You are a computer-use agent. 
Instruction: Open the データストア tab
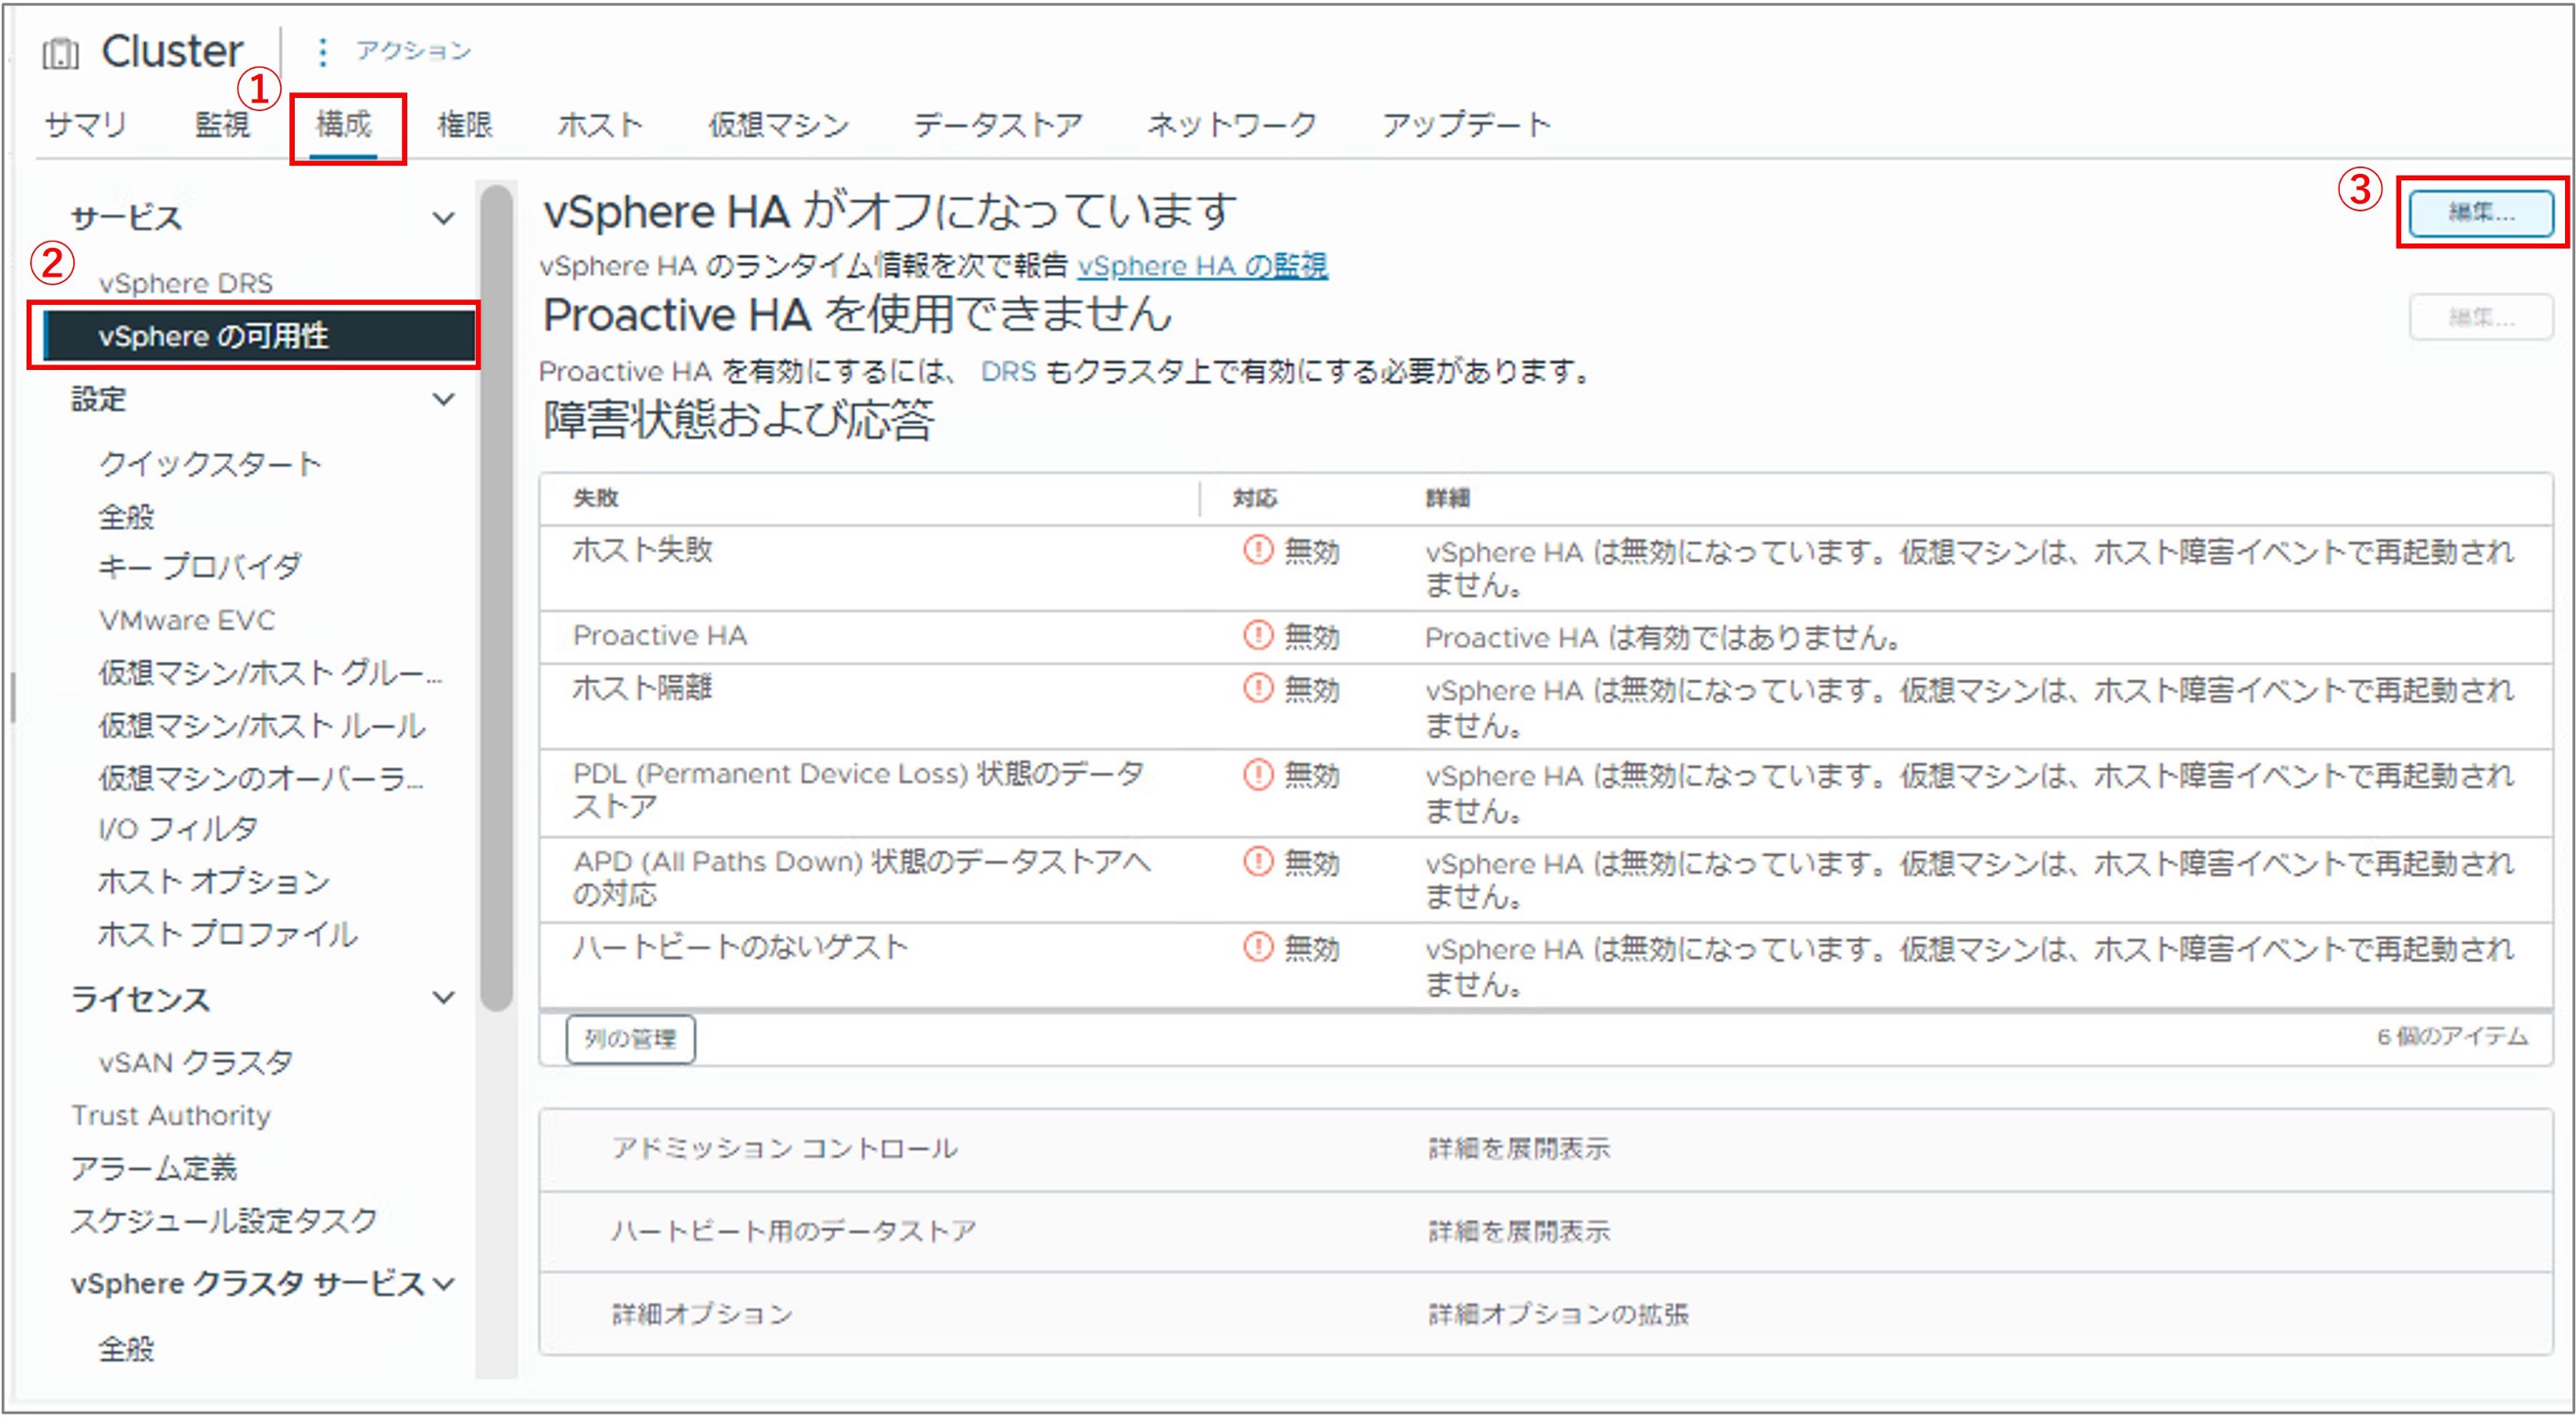[x=998, y=125]
